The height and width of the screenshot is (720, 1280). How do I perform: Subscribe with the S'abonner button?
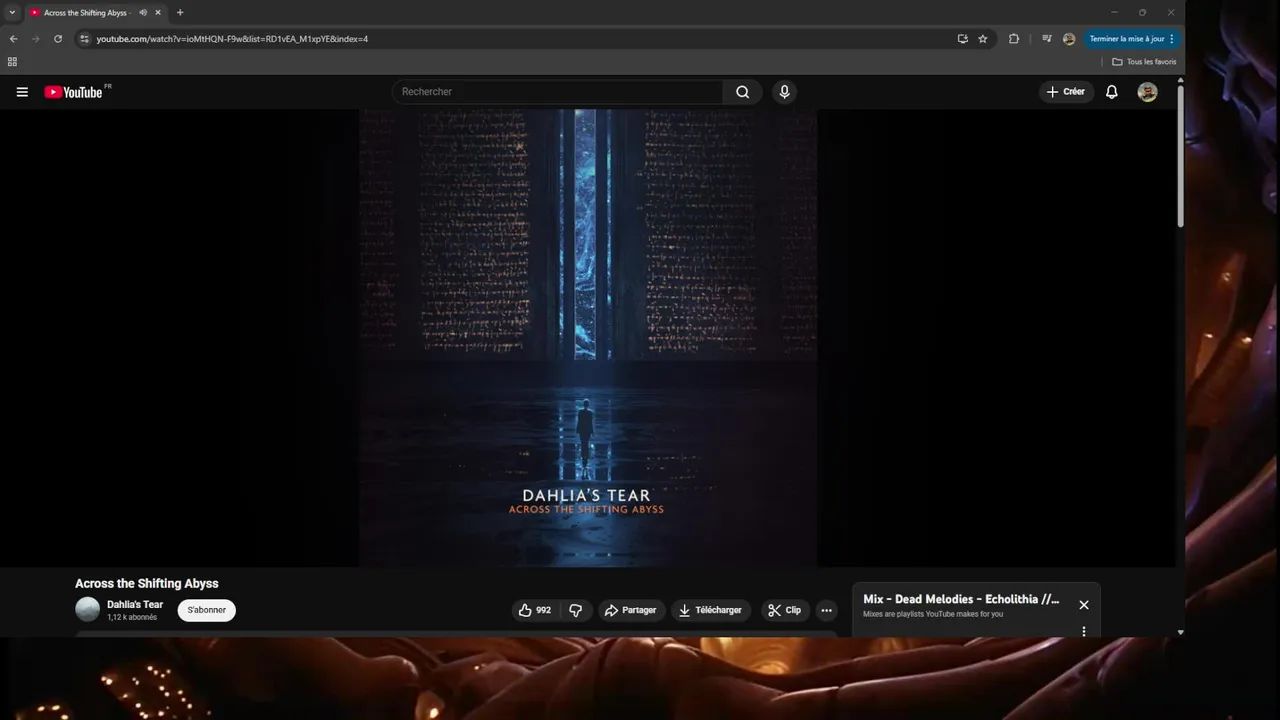(207, 610)
